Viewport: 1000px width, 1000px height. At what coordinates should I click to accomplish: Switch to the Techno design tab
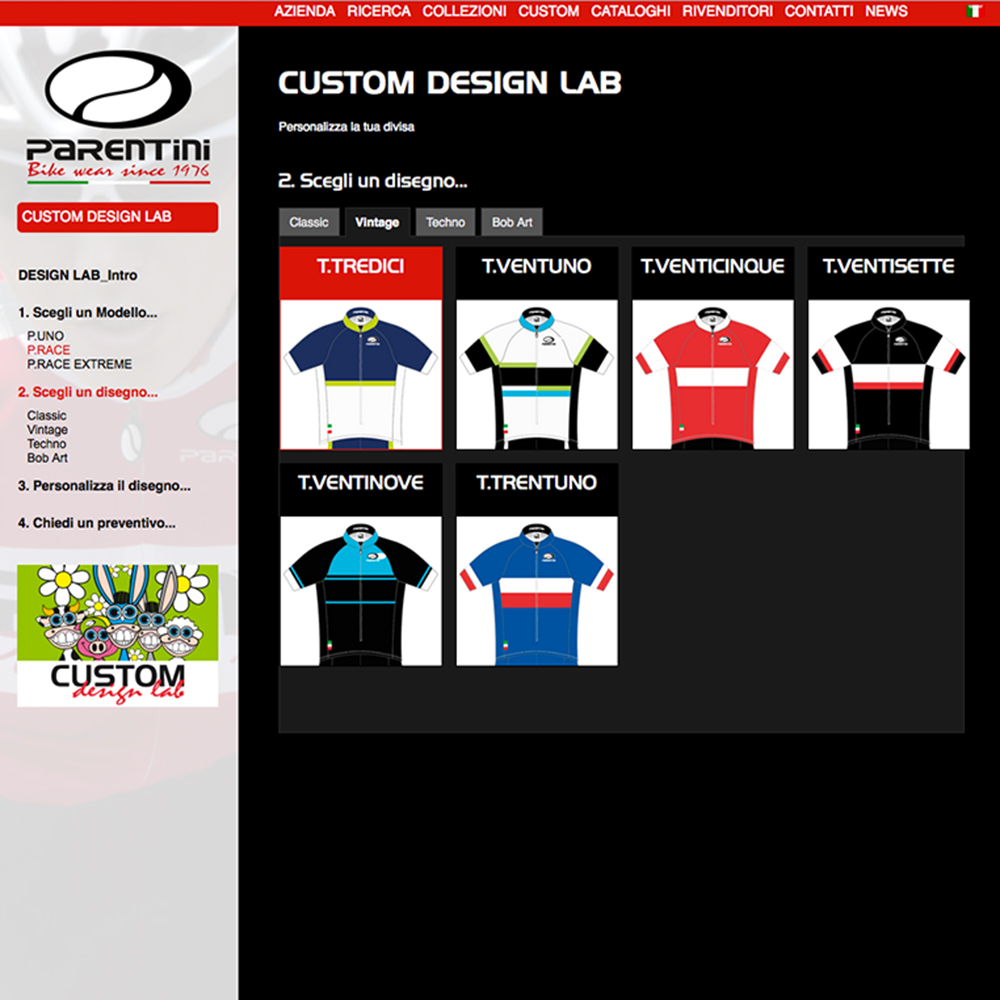pyautogui.click(x=445, y=222)
